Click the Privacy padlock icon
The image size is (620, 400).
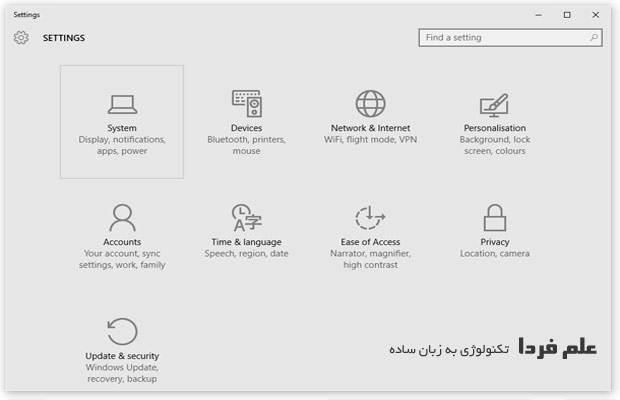tap(494, 217)
